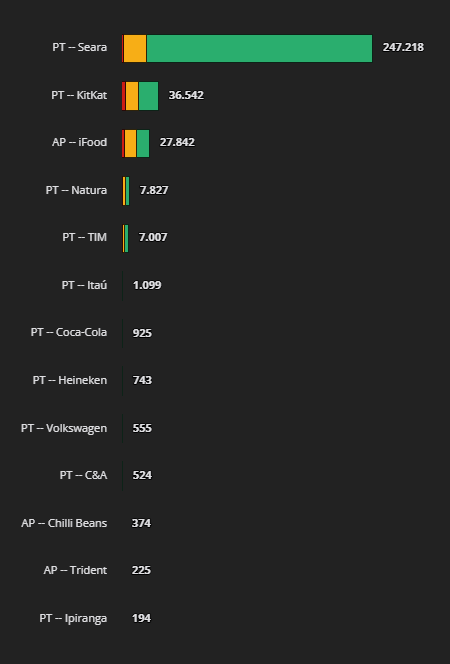Select the yellow segment of PT – Seara bar

135,48
